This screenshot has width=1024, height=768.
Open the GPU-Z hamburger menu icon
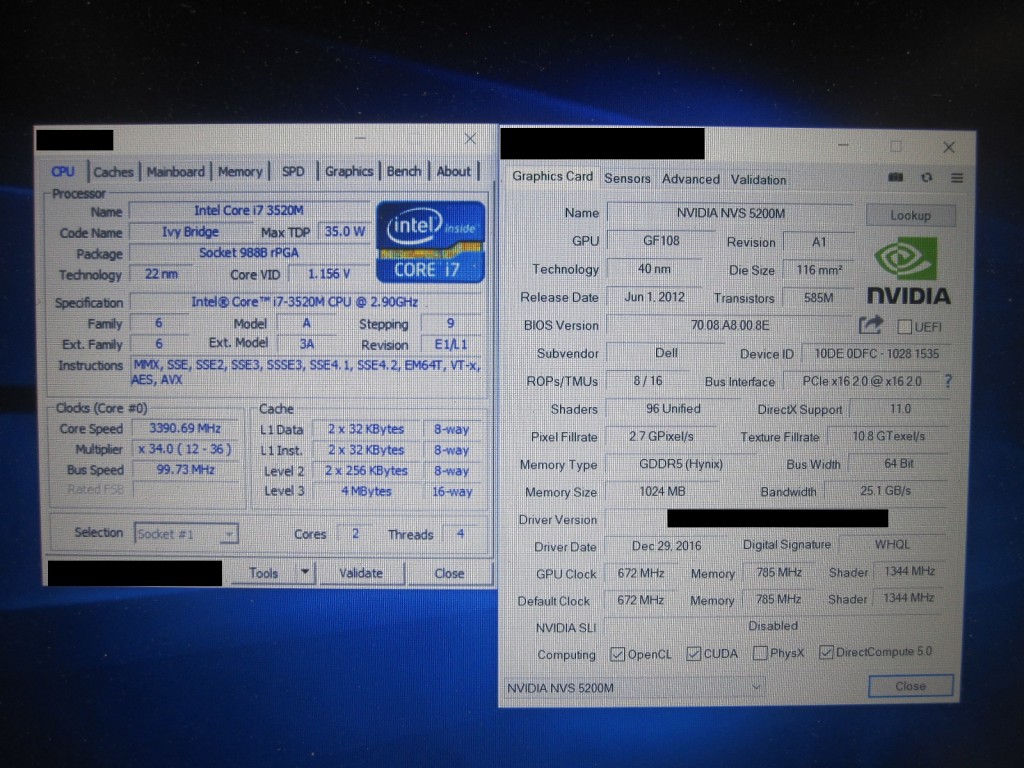pos(957,178)
